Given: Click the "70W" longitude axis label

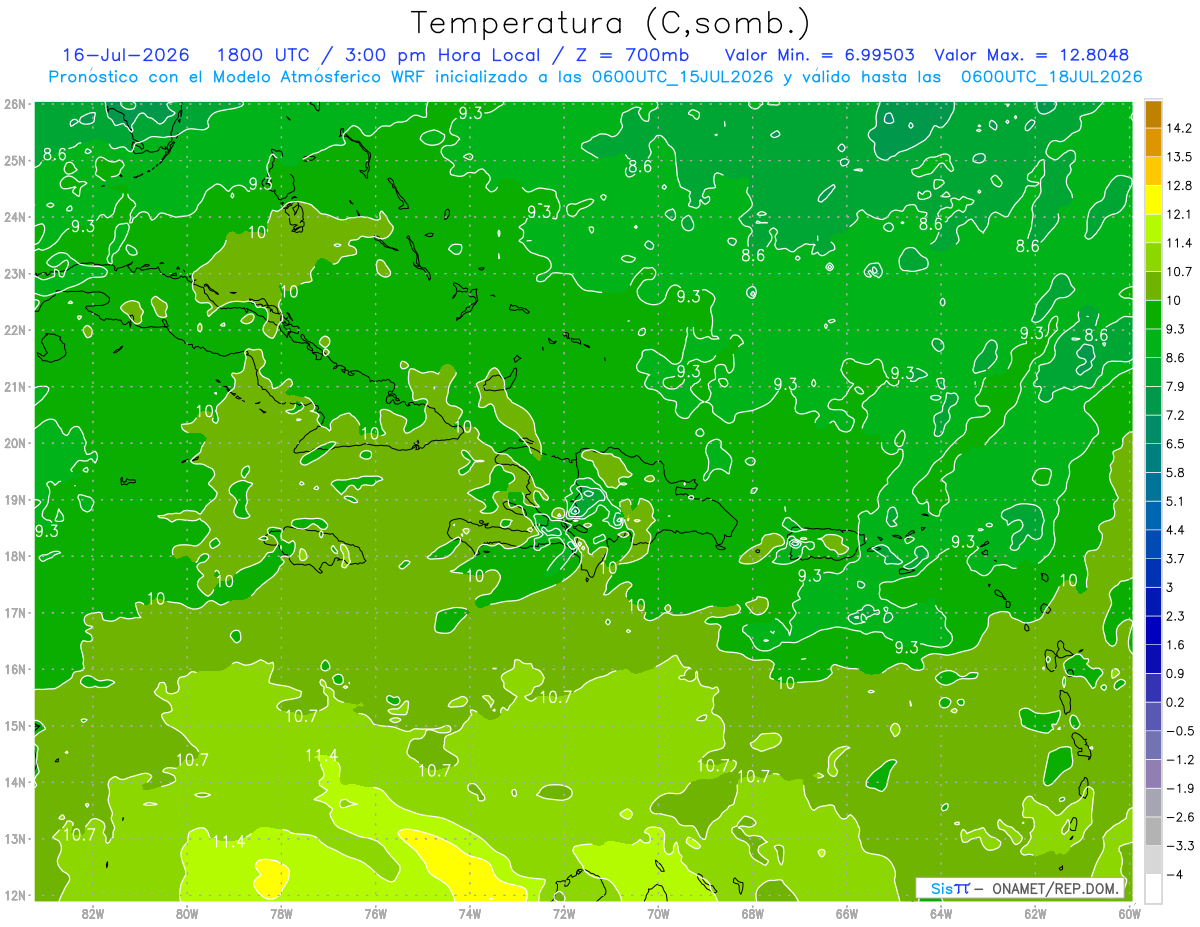Looking at the screenshot, I should (x=658, y=913).
